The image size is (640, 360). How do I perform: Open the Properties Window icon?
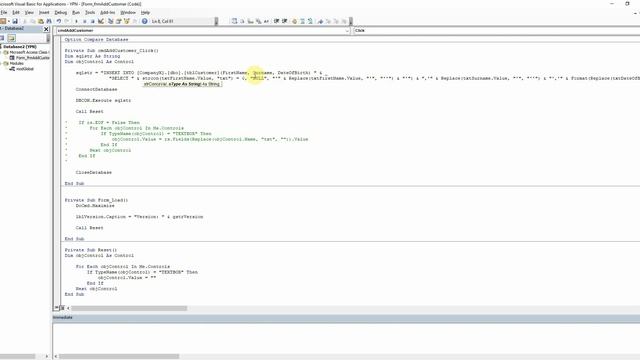coord(118,21)
